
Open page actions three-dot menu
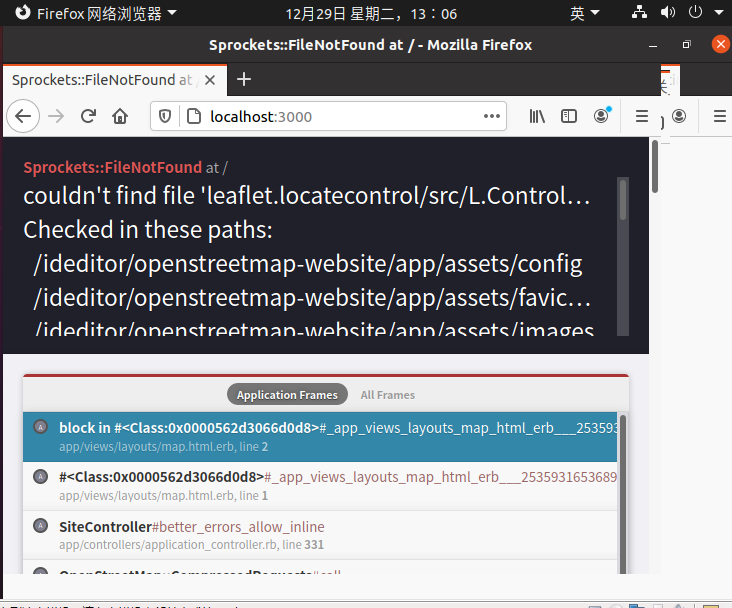click(492, 116)
